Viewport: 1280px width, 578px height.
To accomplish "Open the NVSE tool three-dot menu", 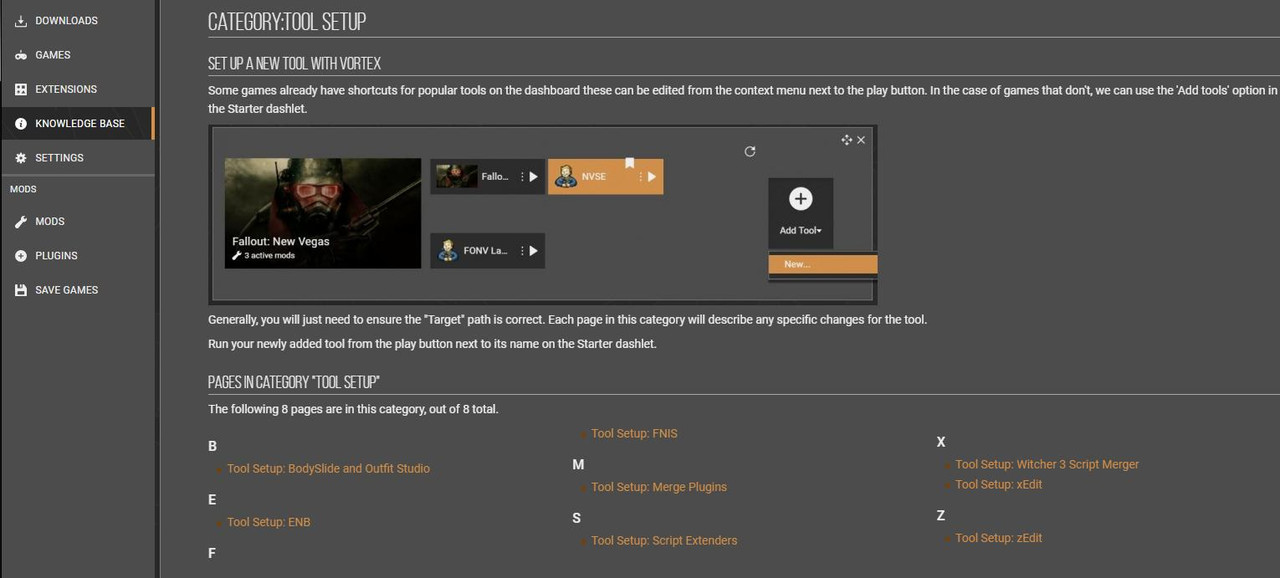I will tap(640, 177).
